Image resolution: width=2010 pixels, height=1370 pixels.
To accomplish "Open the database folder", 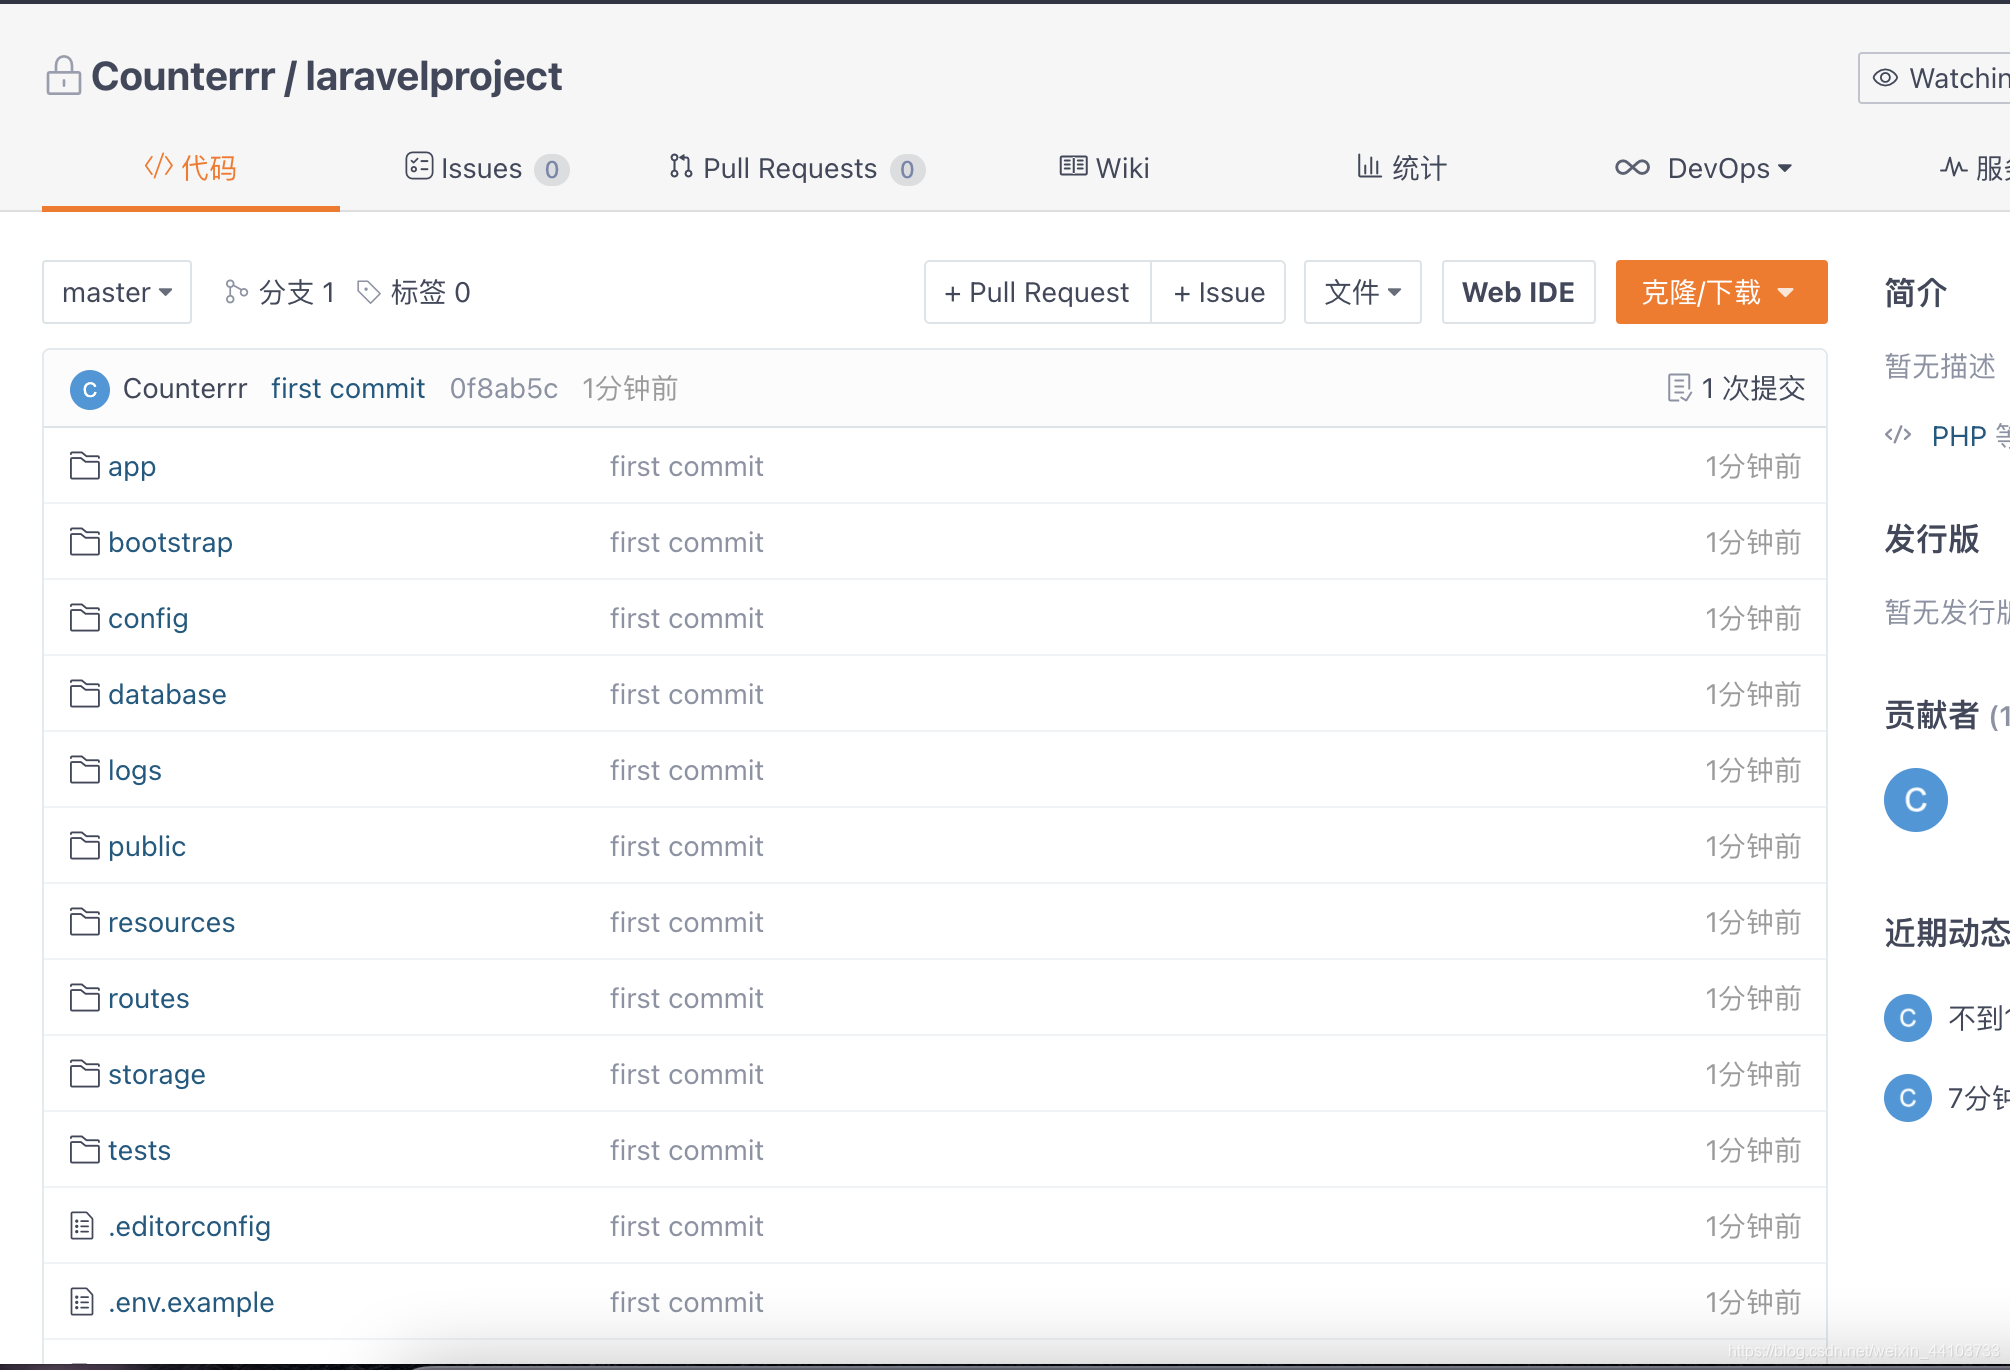I will point(167,694).
